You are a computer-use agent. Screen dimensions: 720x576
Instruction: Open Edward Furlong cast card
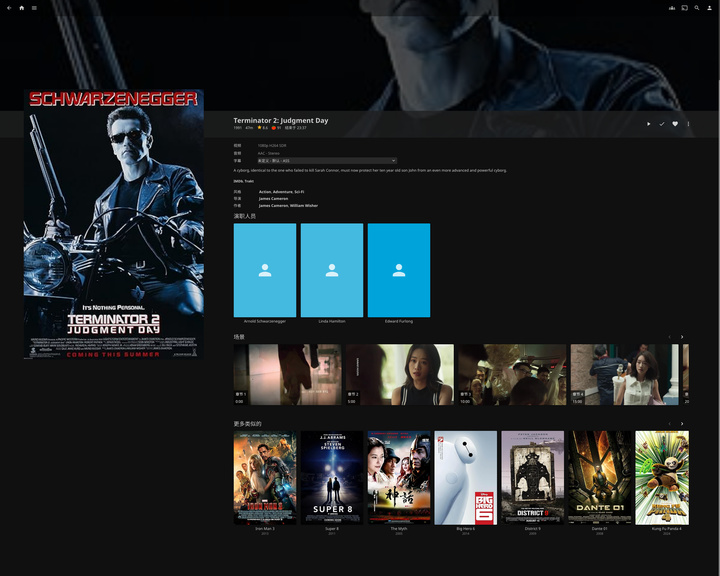tap(399, 270)
